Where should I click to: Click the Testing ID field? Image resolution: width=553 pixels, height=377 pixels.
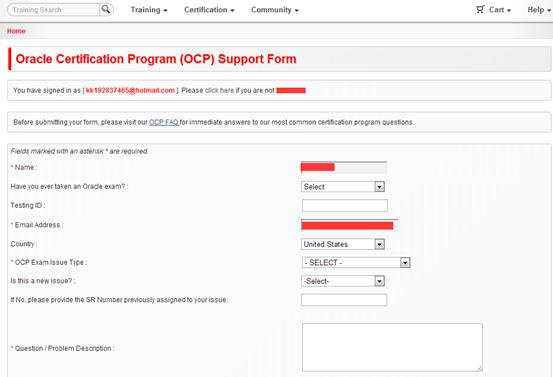pyautogui.click(x=345, y=205)
